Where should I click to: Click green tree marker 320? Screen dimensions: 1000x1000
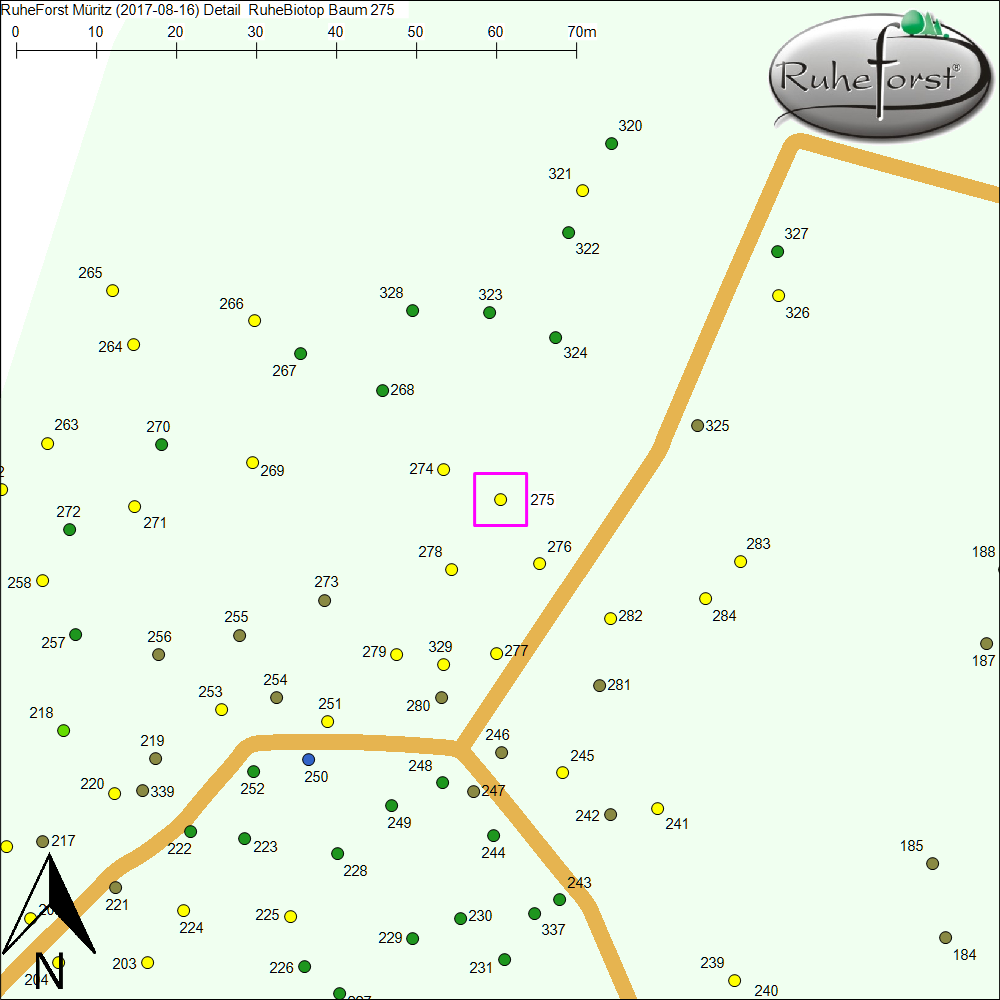point(612,144)
